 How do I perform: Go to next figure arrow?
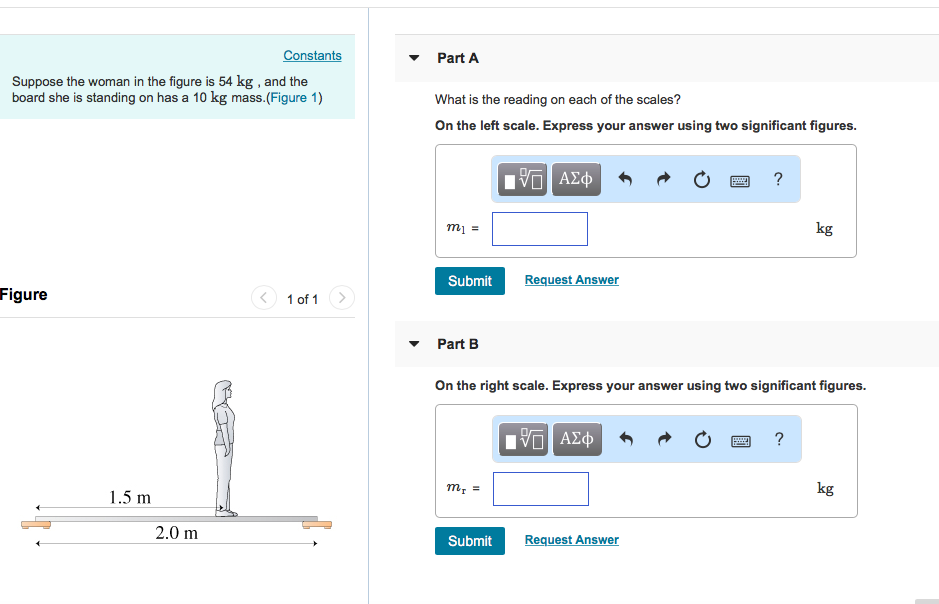point(341,298)
